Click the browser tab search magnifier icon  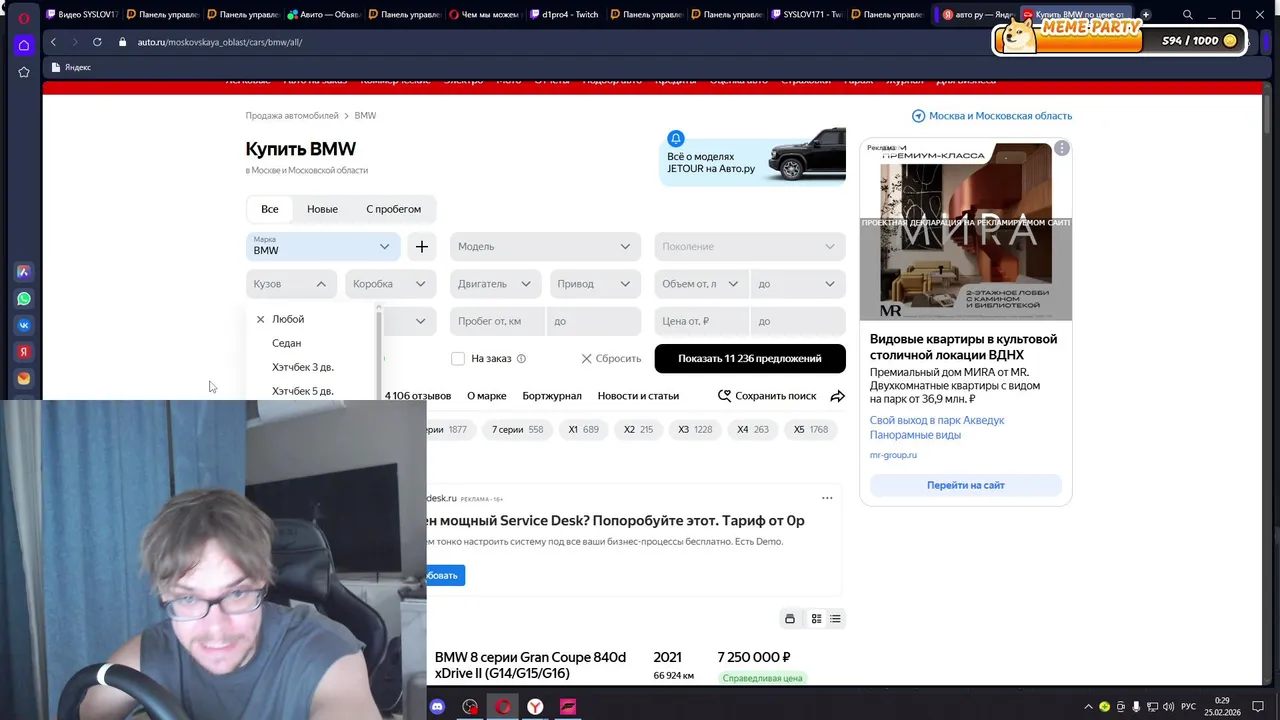[1187, 15]
